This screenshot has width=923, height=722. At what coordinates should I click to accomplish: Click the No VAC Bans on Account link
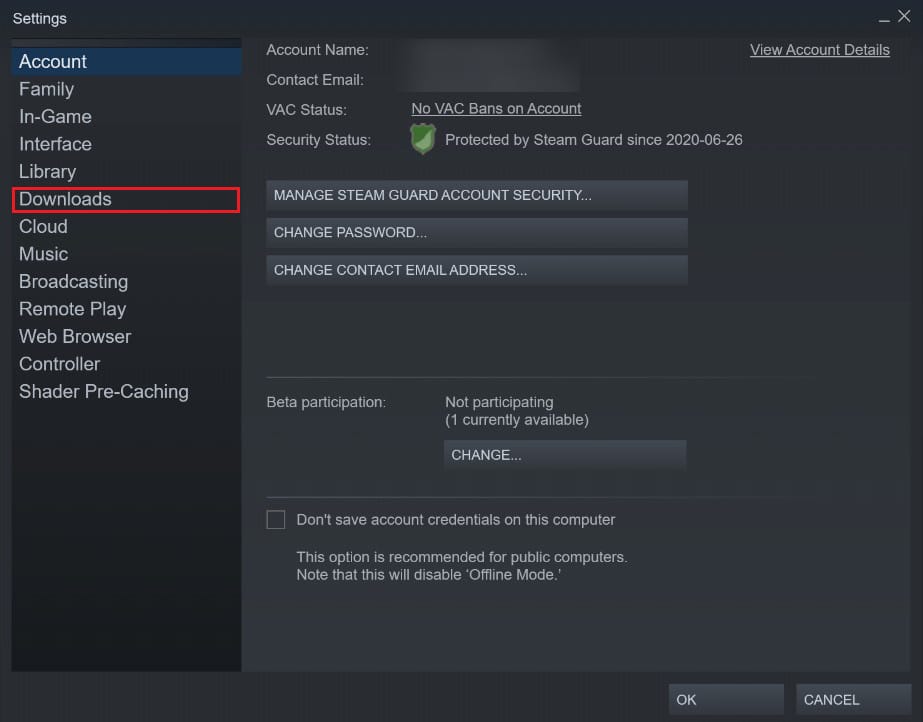click(x=495, y=108)
